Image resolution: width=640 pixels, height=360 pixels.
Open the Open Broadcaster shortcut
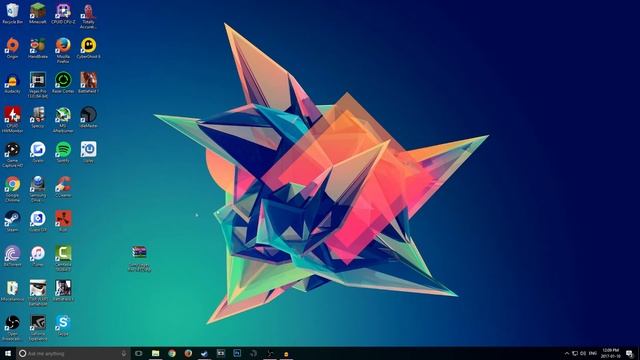click(x=12, y=328)
